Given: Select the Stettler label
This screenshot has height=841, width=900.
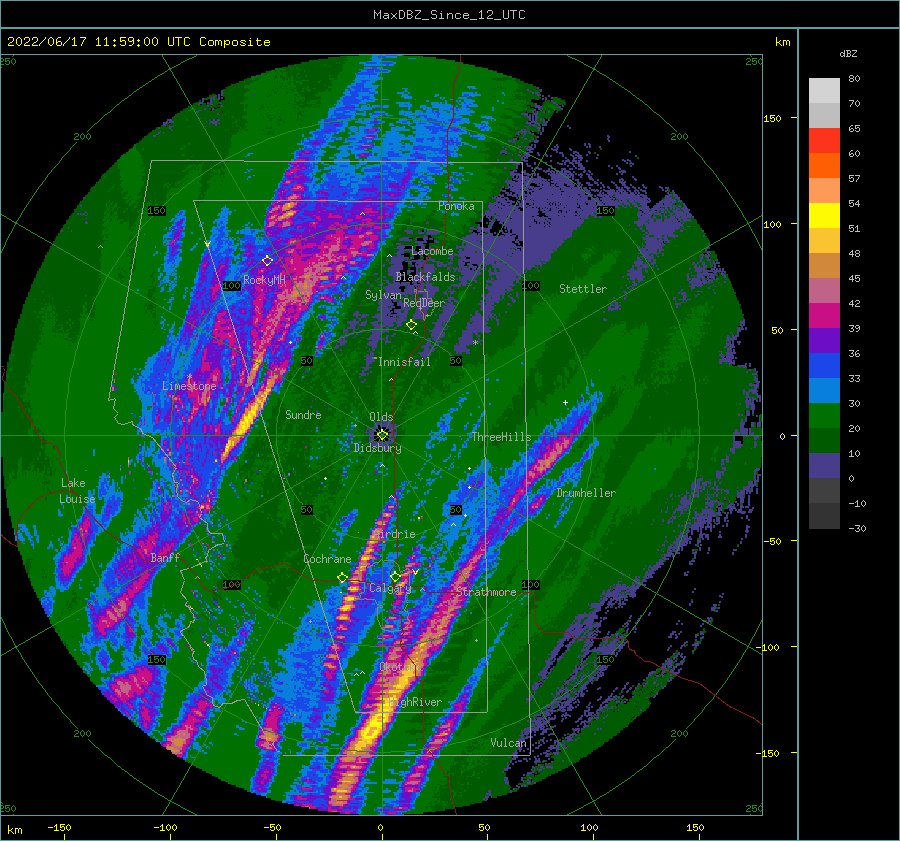Looking at the screenshot, I should (583, 289).
